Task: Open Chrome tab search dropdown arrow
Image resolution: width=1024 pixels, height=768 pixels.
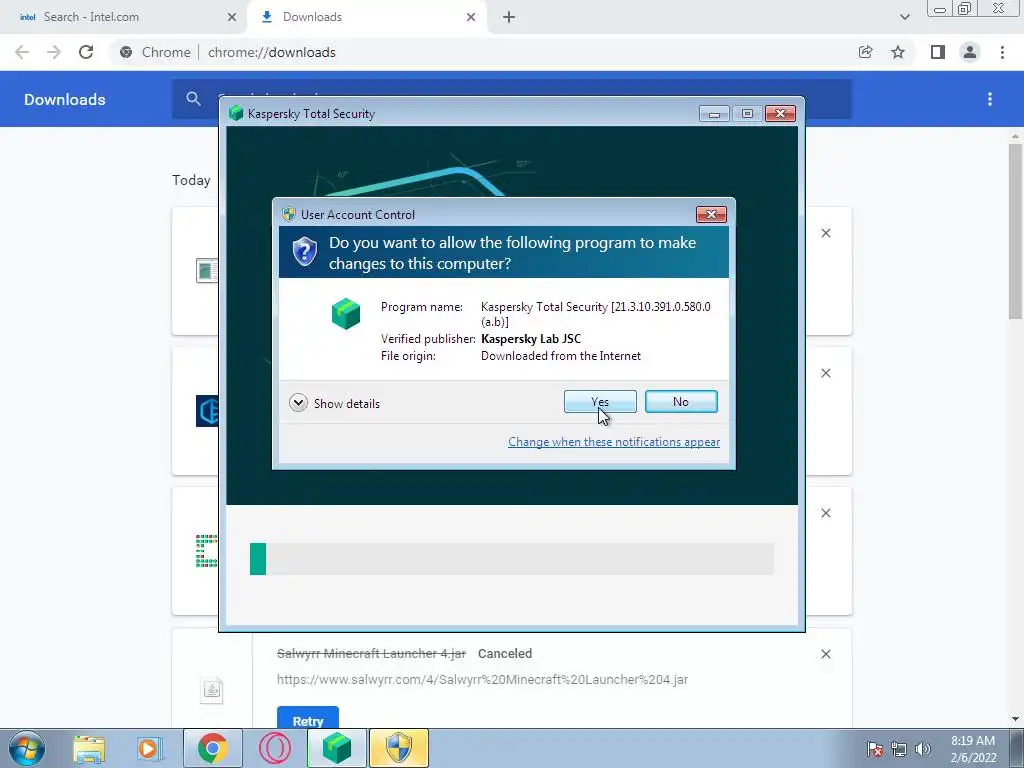Action: (904, 17)
